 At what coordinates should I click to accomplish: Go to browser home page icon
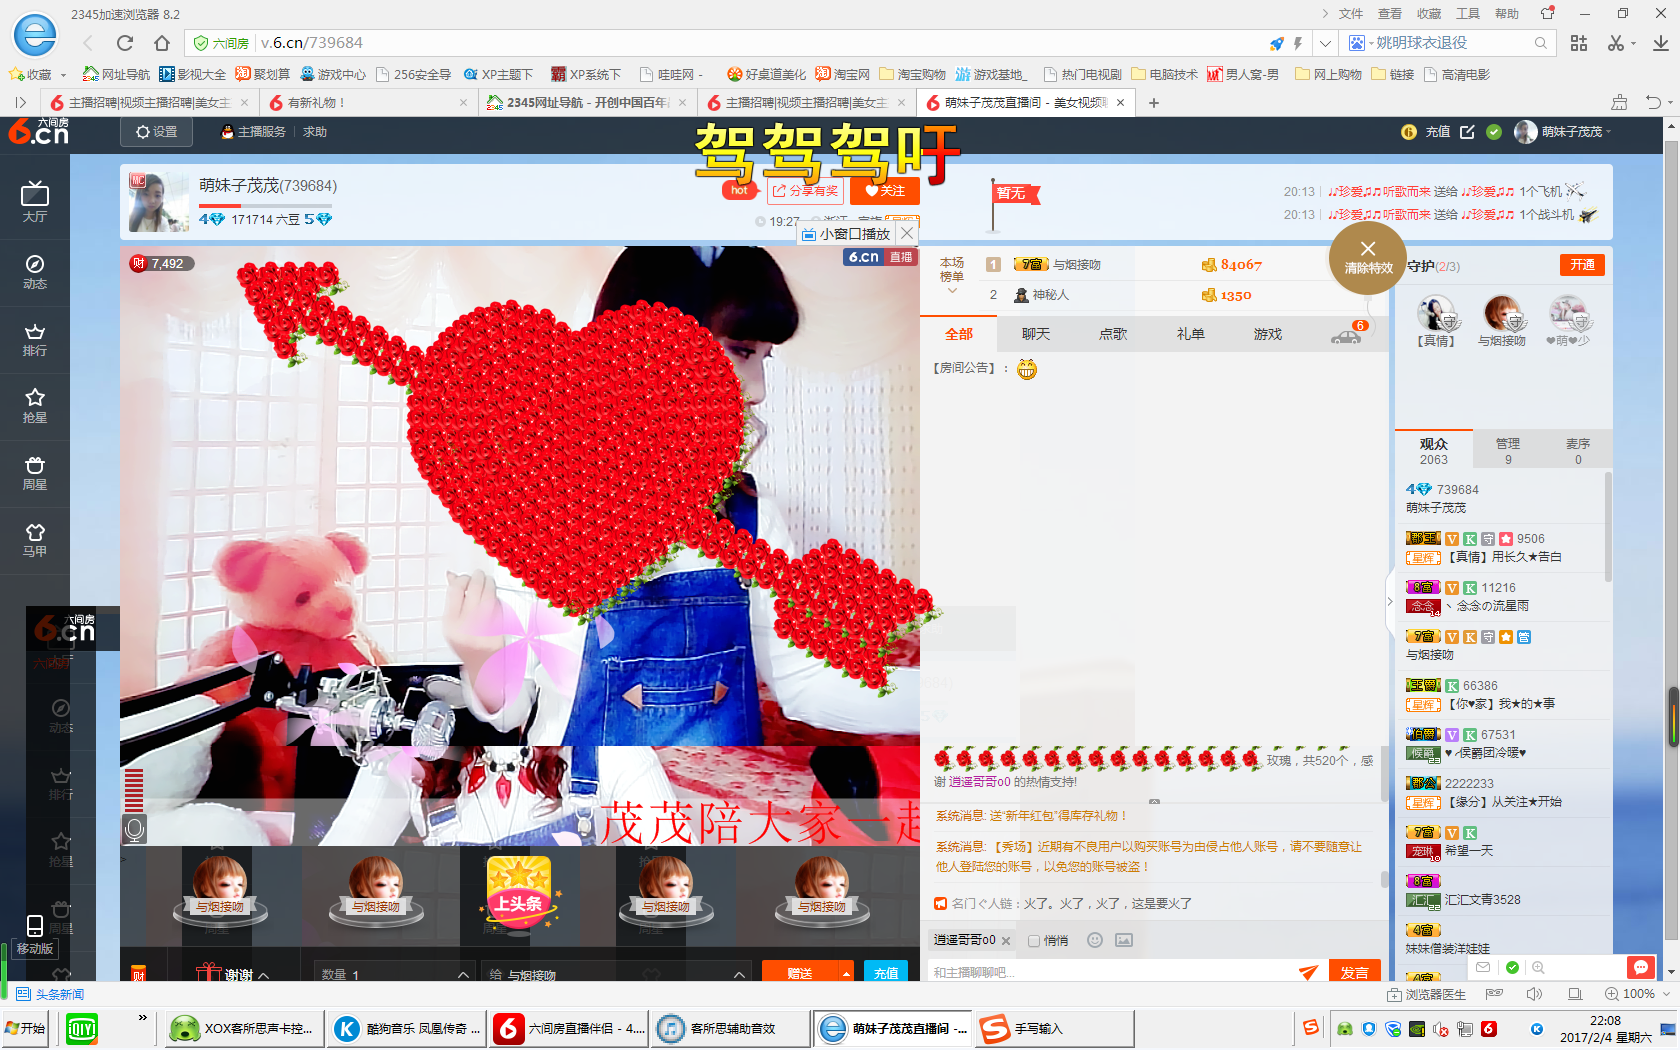click(162, 43)
